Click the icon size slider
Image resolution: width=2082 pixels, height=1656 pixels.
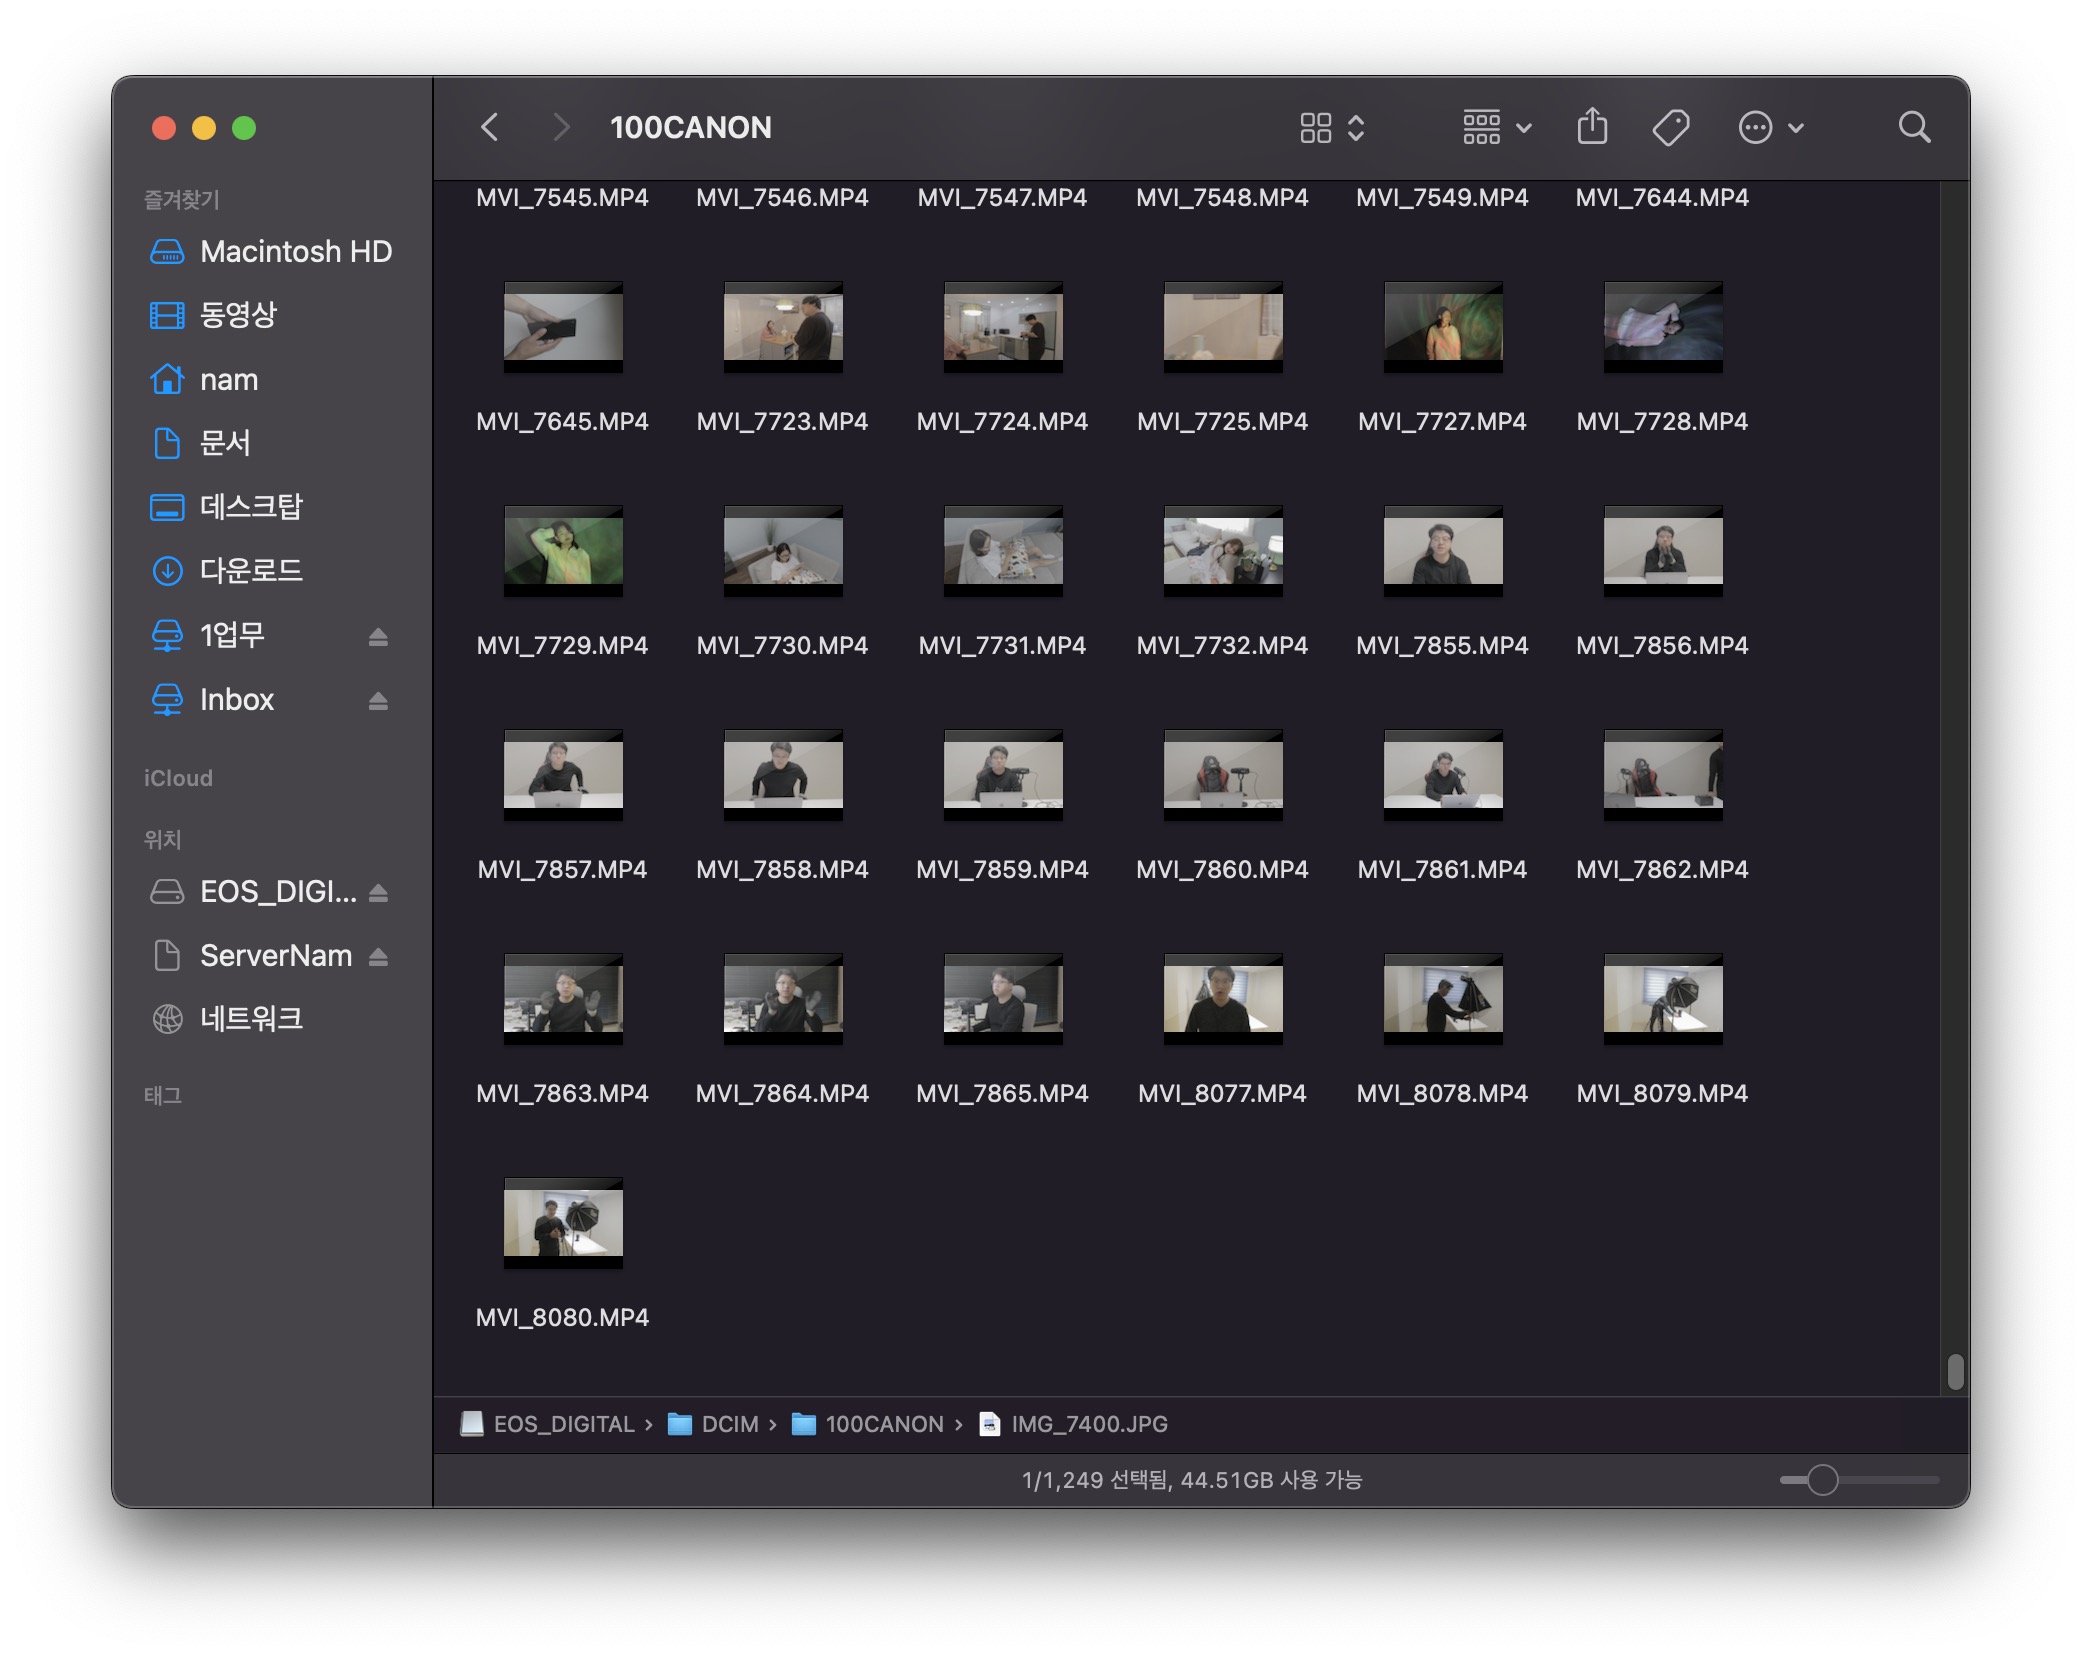tap(1859, 1479)
